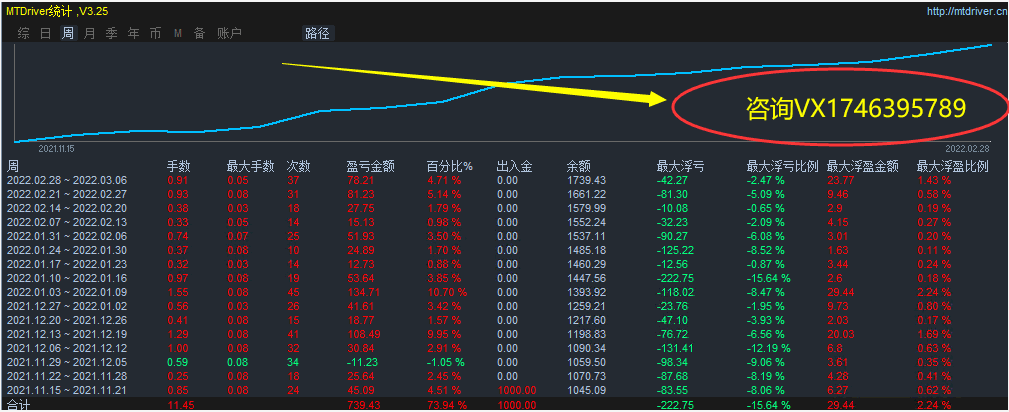Click the balance value 1739.43

[x=586, y=180]
